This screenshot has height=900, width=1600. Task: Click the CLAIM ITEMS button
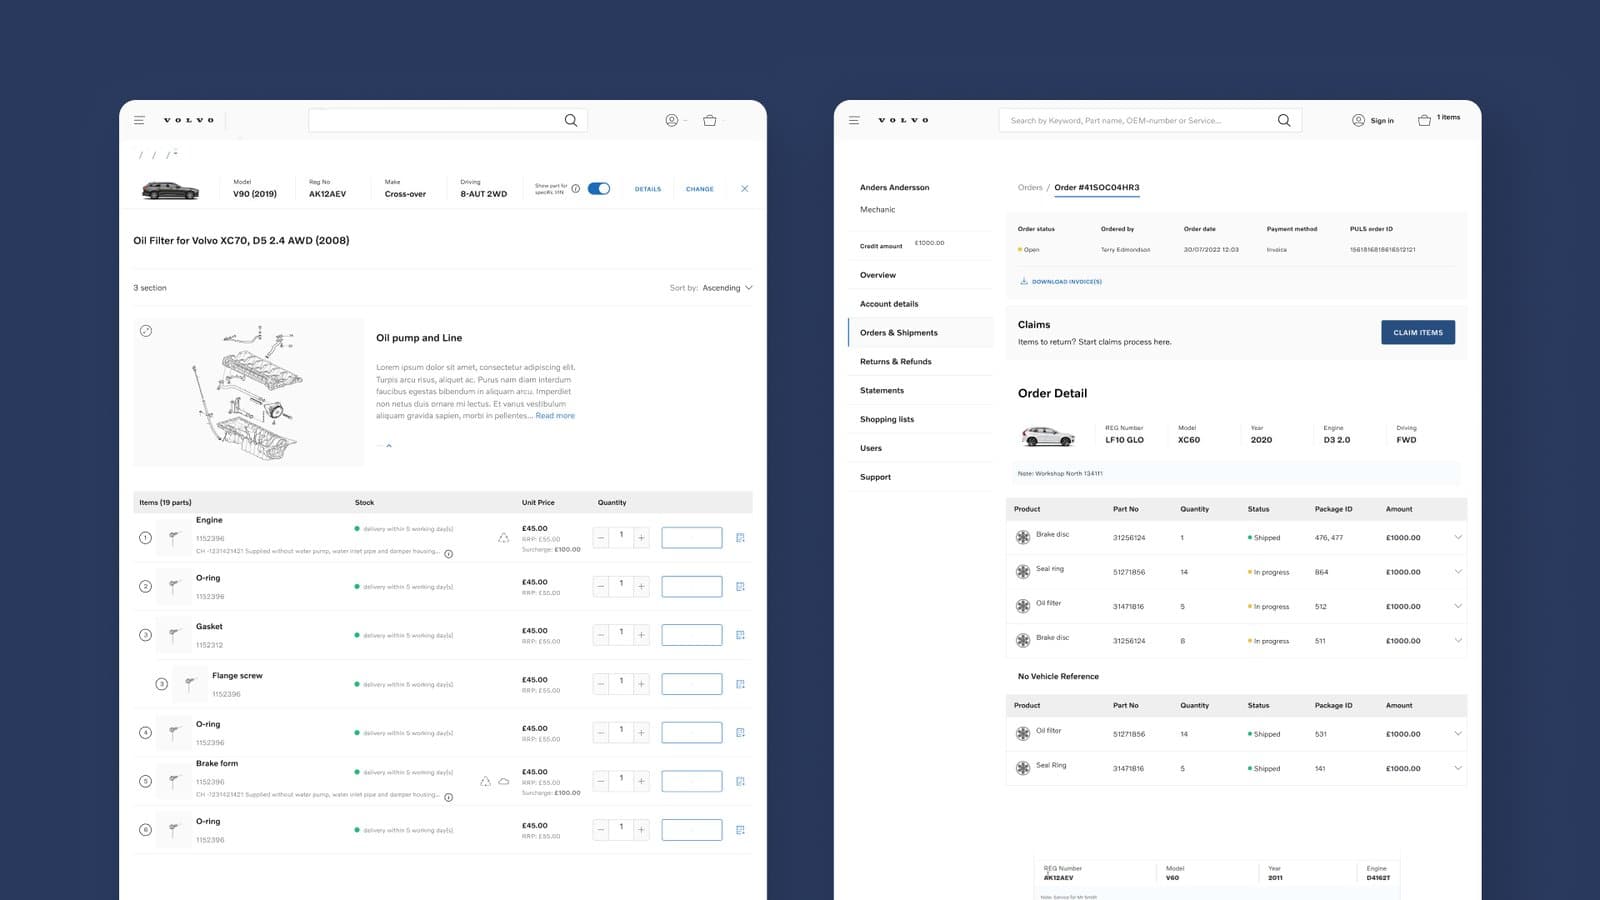pos(1418,332)
